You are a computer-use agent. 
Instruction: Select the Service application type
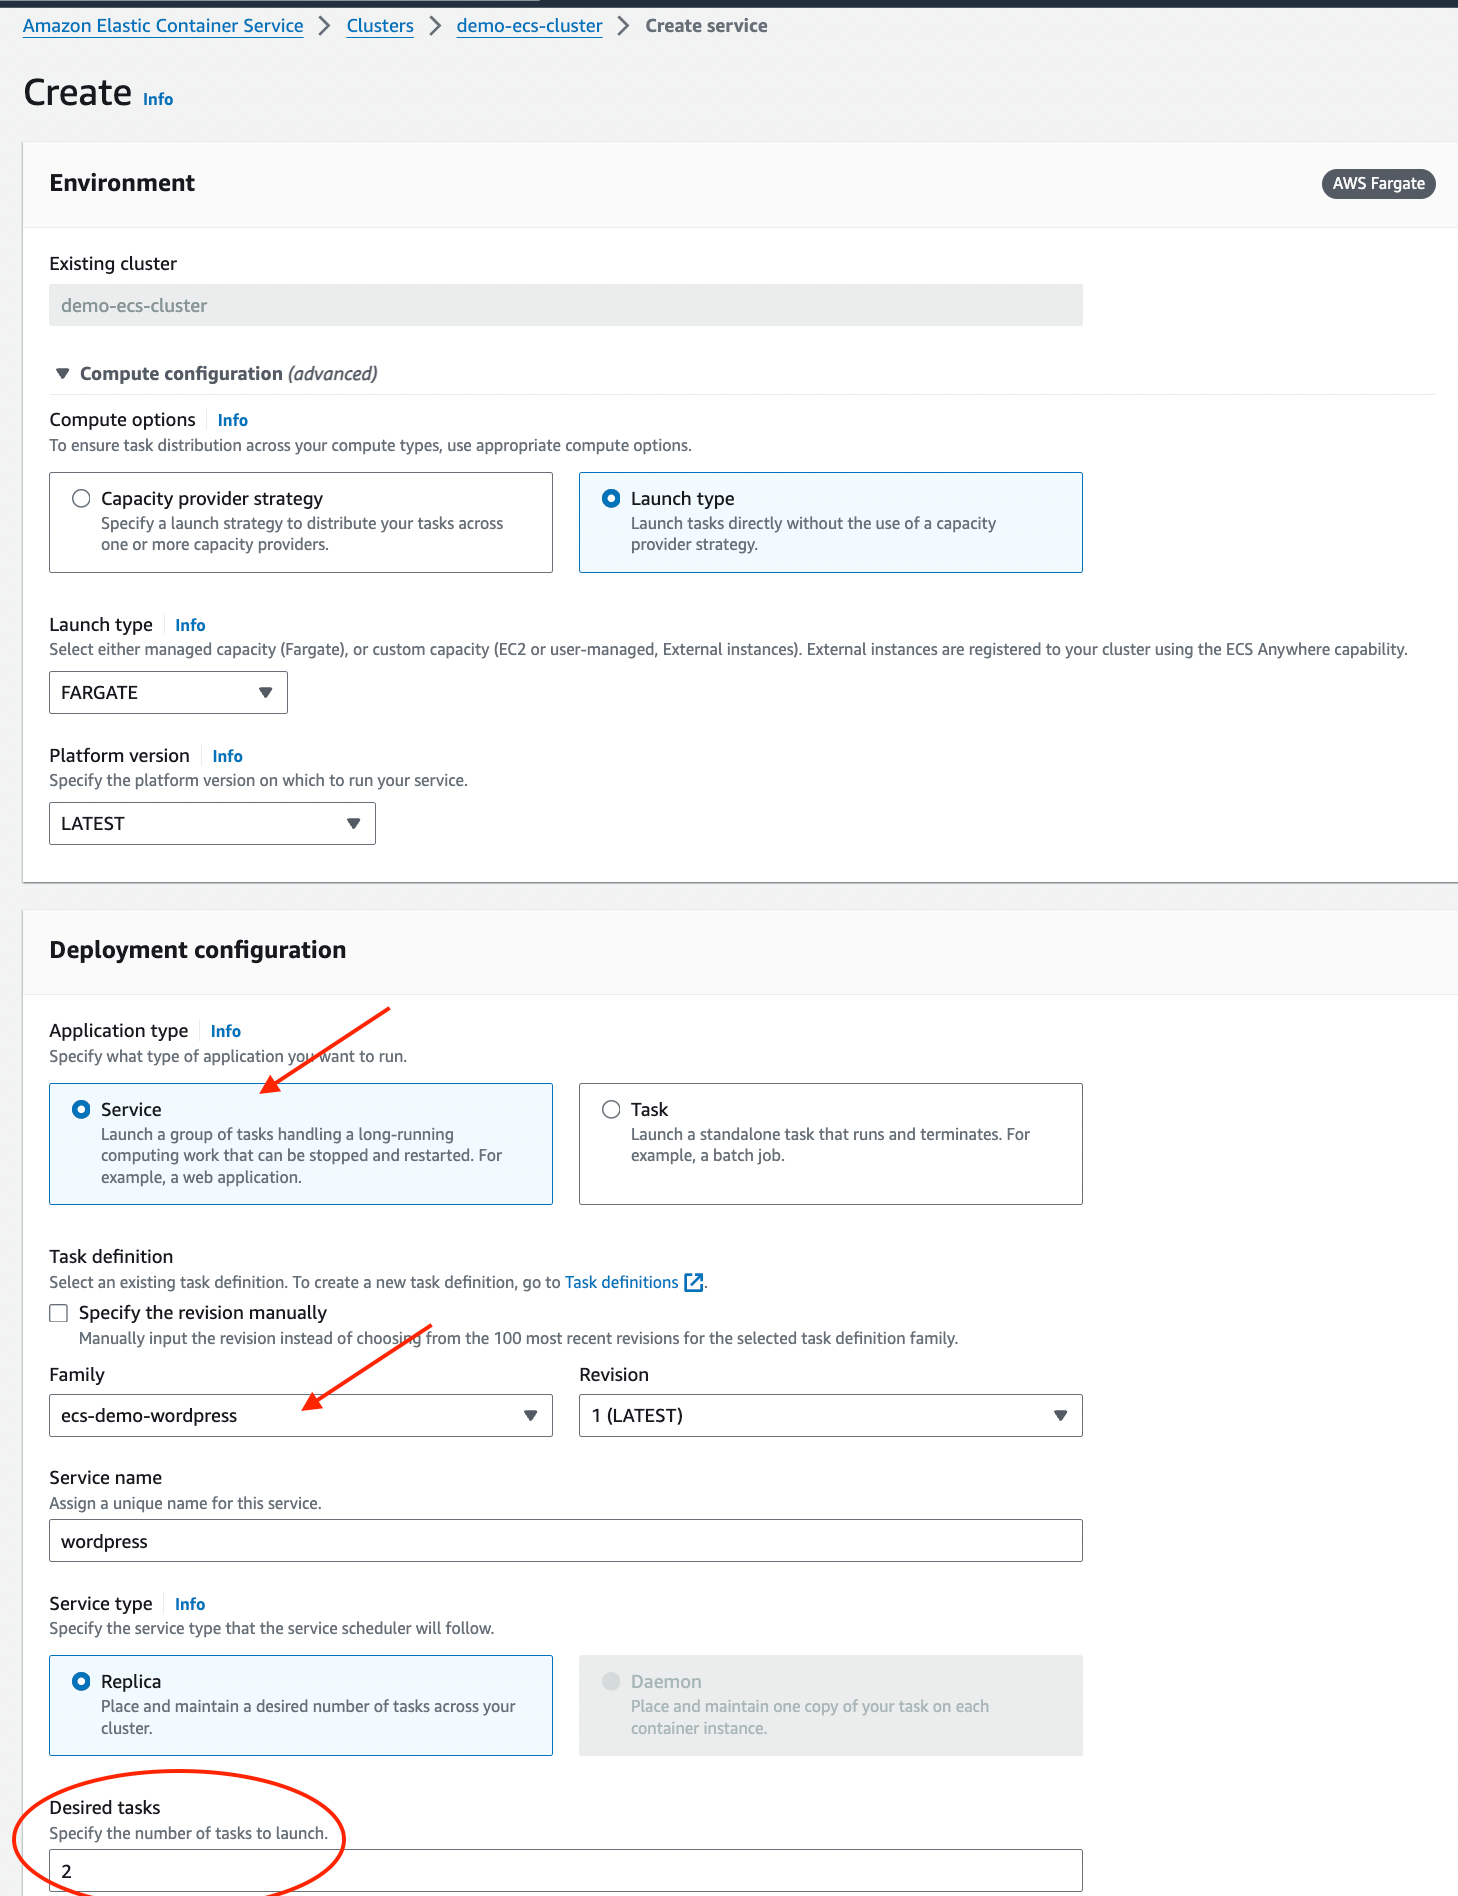click(x=81, y=1109)
